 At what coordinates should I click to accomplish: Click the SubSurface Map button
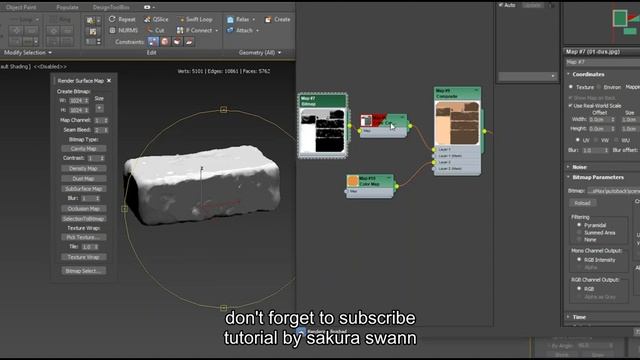click(84, 189)
